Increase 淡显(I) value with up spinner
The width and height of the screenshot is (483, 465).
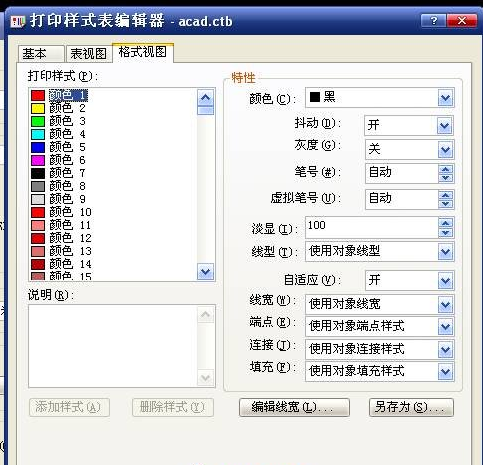(x=446, y=223)
